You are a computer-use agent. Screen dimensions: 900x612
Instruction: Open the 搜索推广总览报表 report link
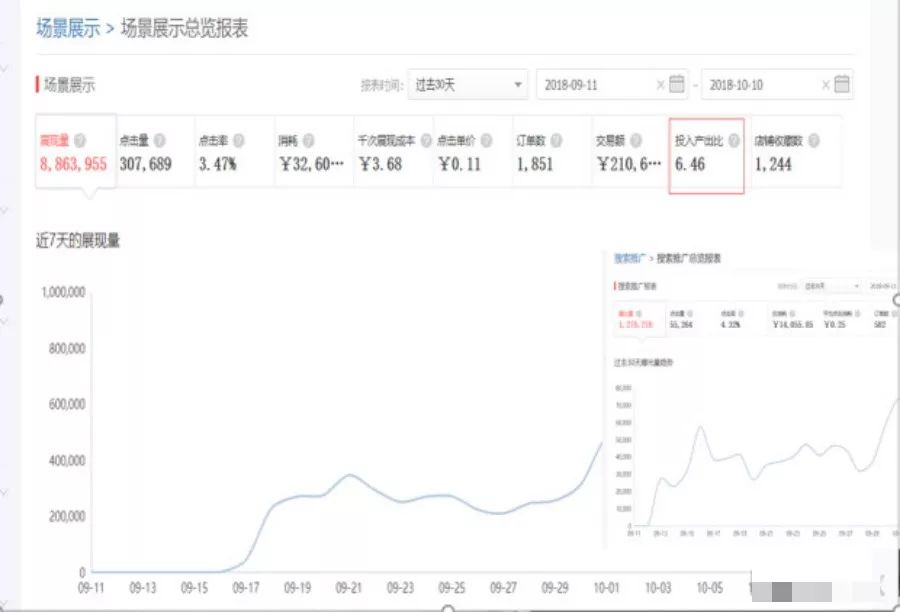688,258
